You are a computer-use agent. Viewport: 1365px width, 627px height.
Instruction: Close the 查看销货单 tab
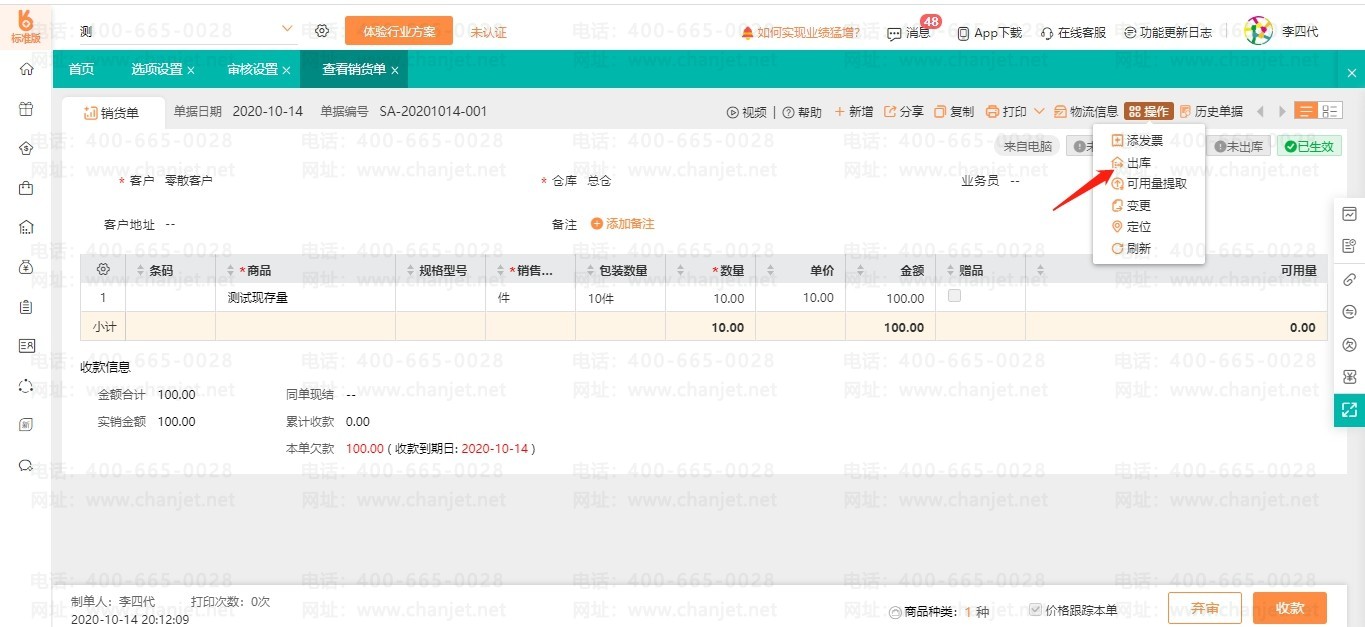click(x=395, y=70)
